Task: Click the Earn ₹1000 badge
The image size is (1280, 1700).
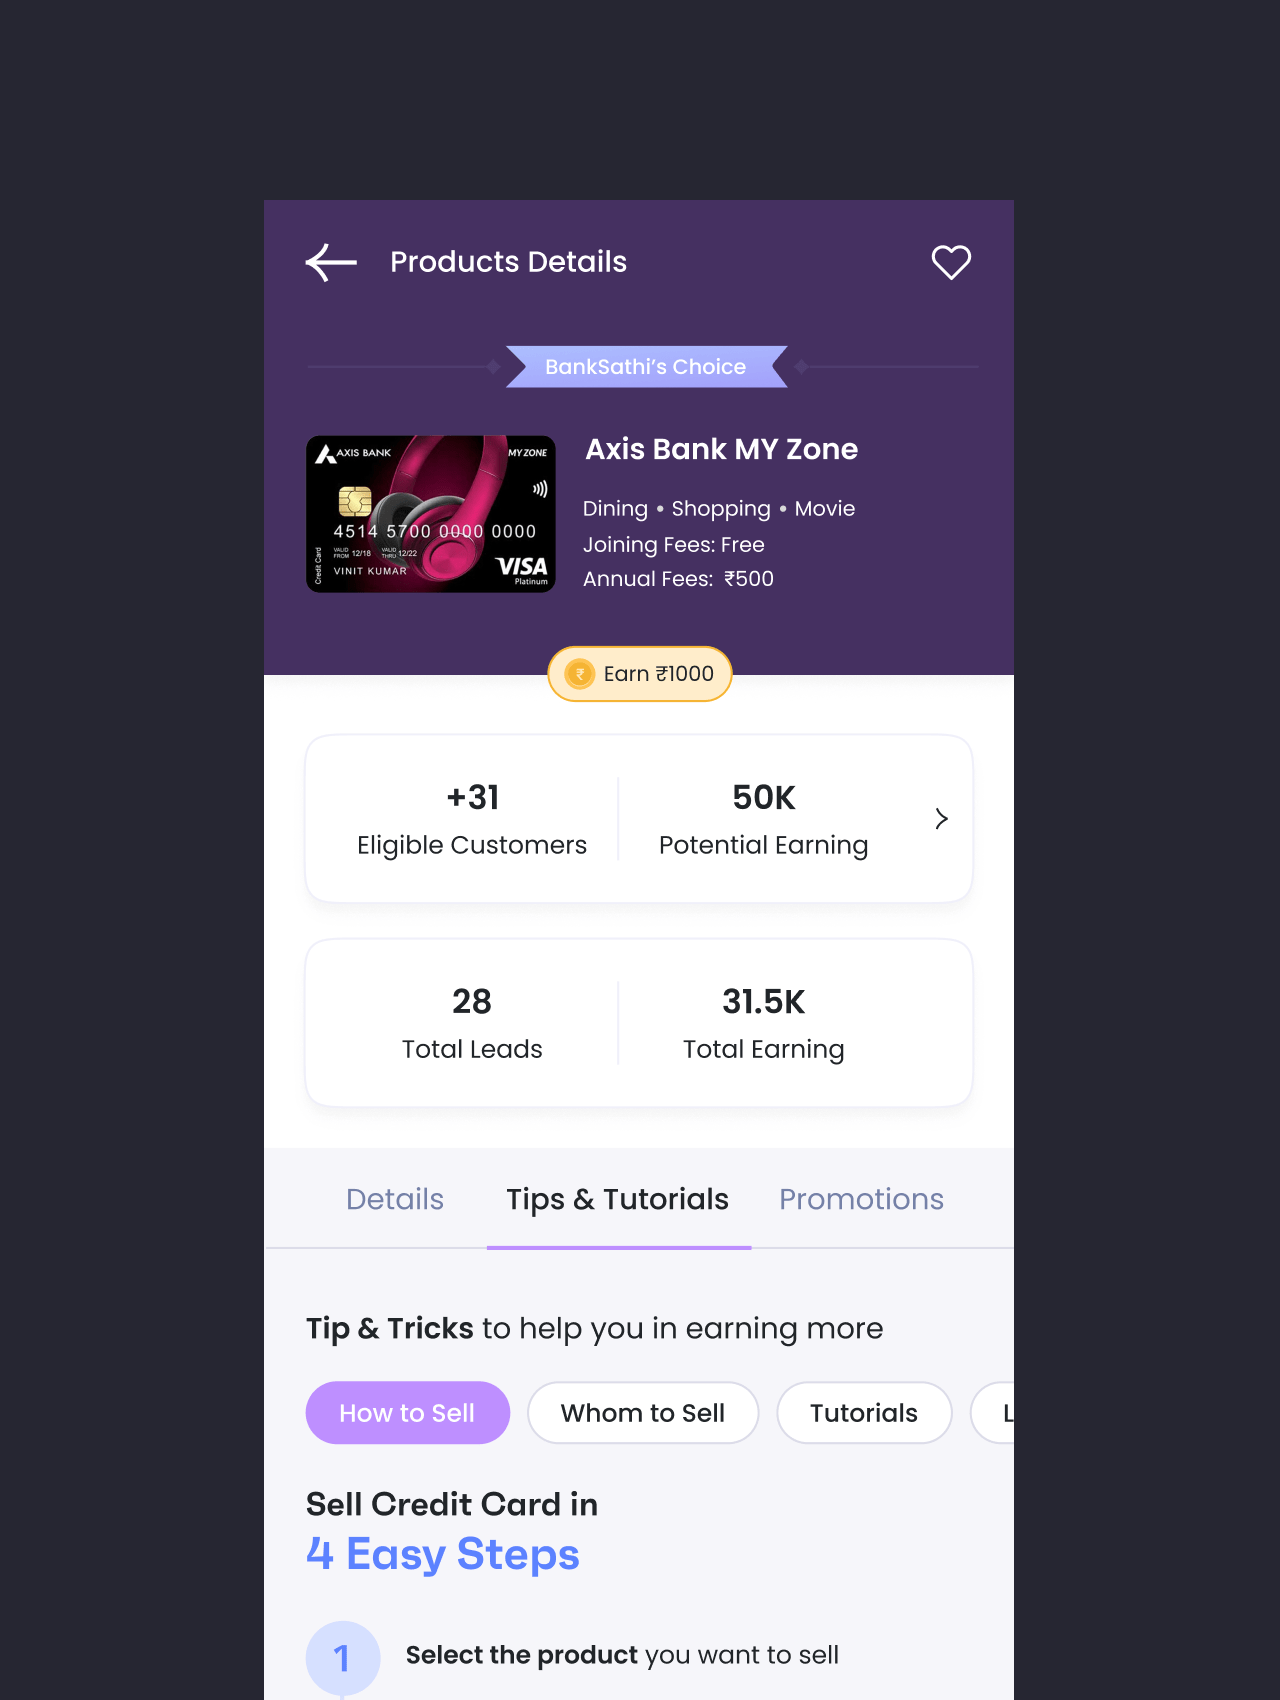Action: (640, 674)
